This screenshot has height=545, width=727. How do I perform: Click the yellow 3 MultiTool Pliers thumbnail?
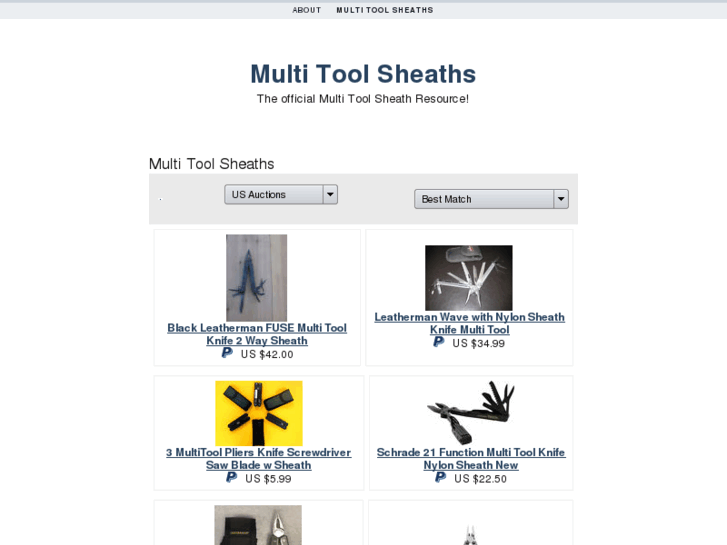[x=259, y=413]
